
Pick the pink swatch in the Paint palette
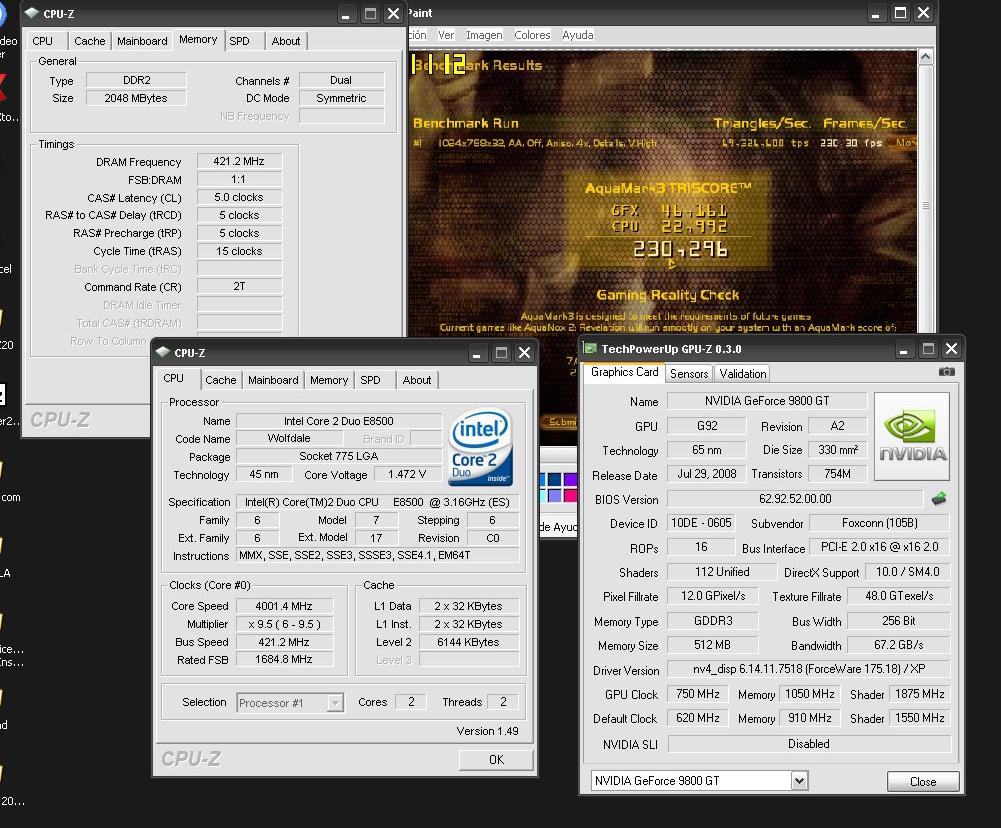570,495
